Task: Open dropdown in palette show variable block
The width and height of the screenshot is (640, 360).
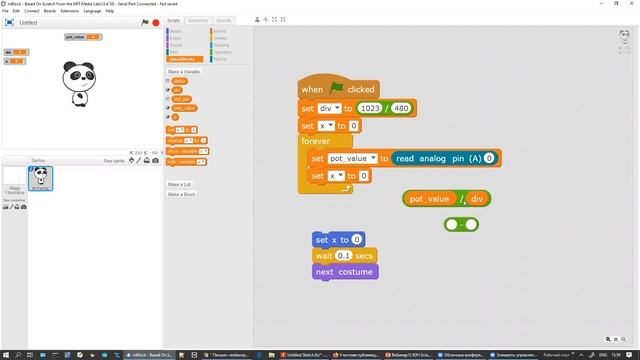Action: tap(203, 151)
